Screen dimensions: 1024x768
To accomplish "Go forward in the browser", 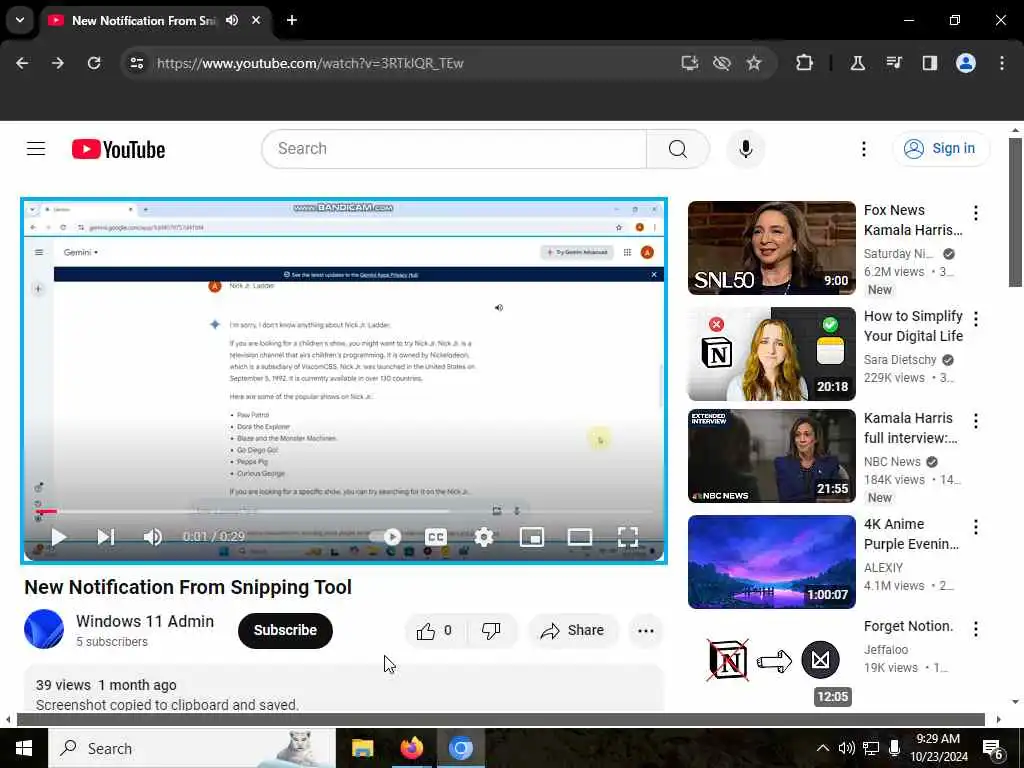I will tap(58, 63).
